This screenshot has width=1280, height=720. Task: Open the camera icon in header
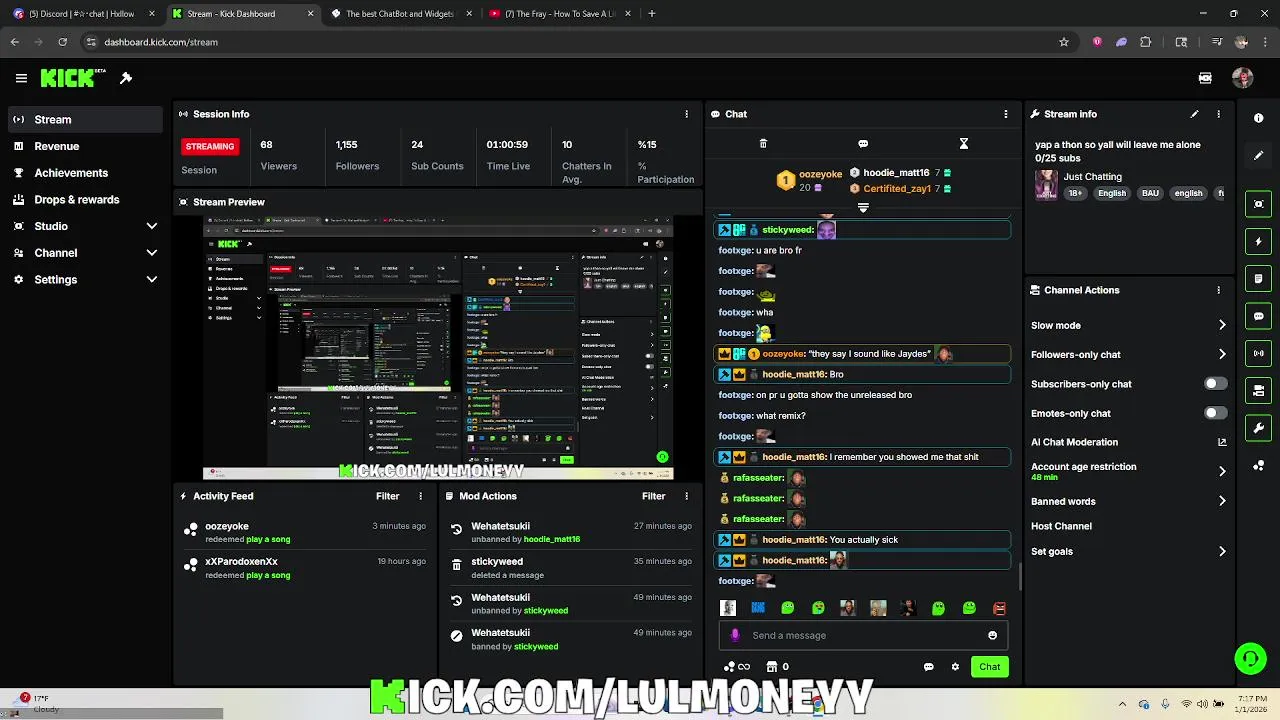[1205, 78]
